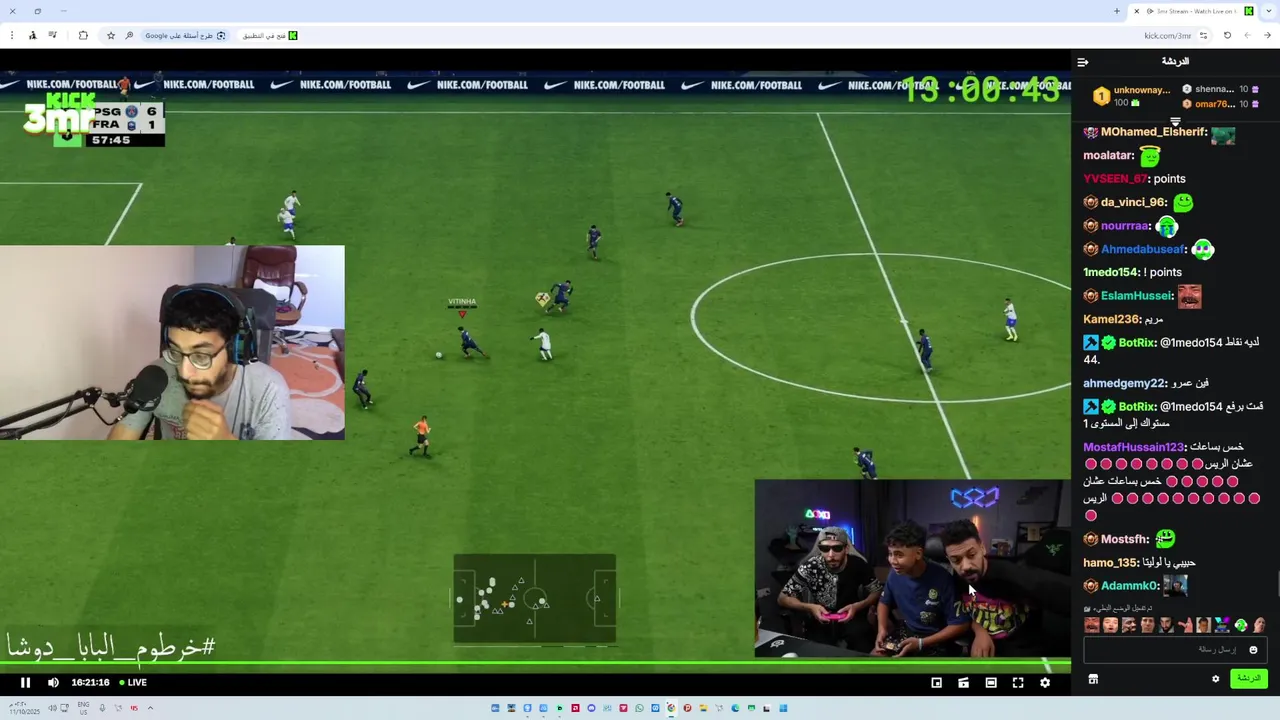
Task: Close the 3mr Stream browser tab
Action: [1136, 11]
